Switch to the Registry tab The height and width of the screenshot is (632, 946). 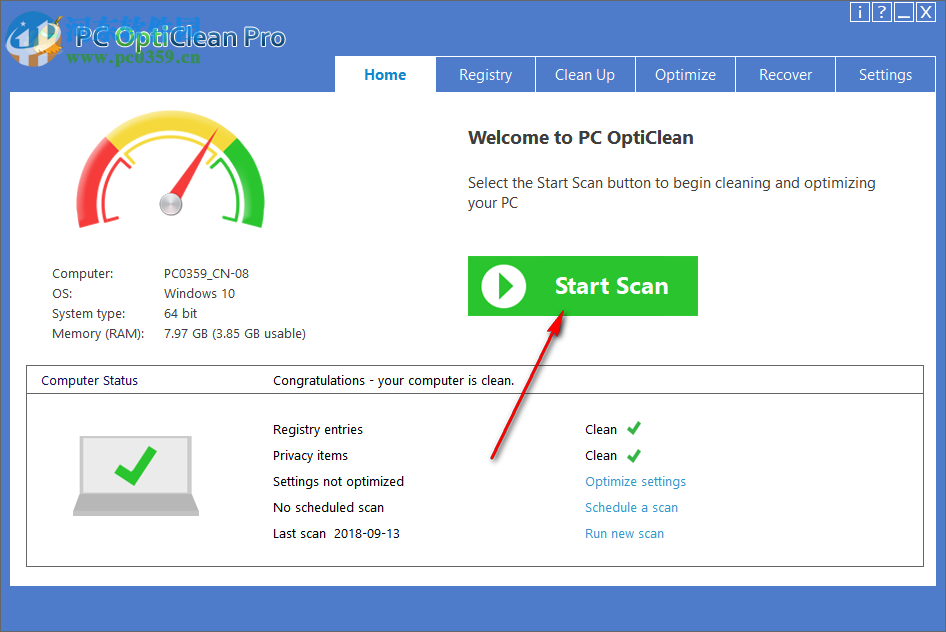click(485, 74)
